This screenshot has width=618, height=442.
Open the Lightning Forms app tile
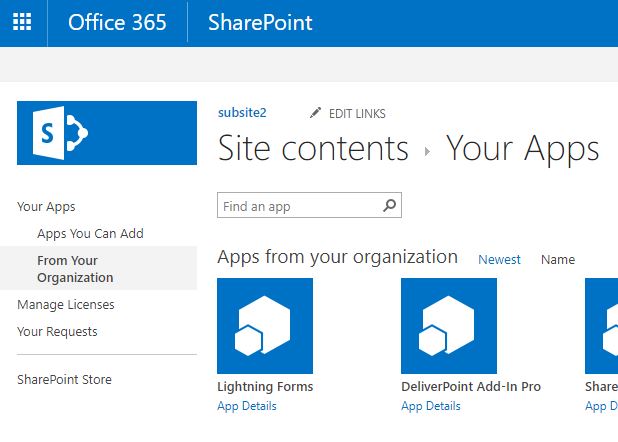click(x=265, y=326)
